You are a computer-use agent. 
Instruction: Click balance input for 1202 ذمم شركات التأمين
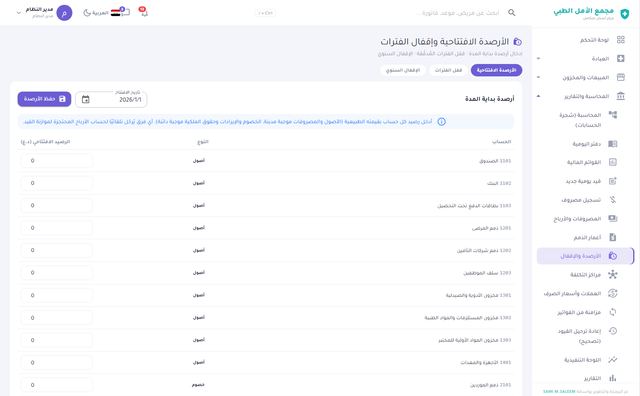point(56,250)
